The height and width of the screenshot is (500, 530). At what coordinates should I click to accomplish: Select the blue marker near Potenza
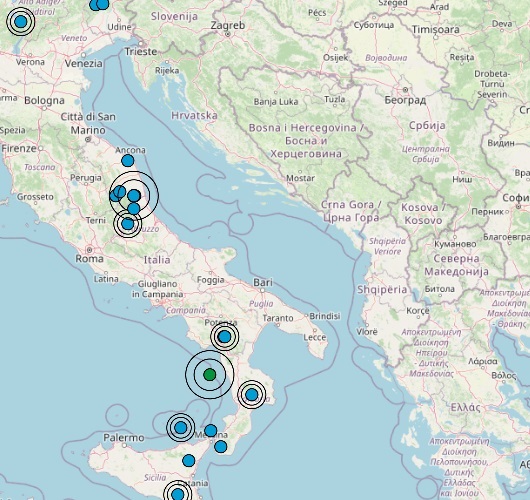coord(224,337)
